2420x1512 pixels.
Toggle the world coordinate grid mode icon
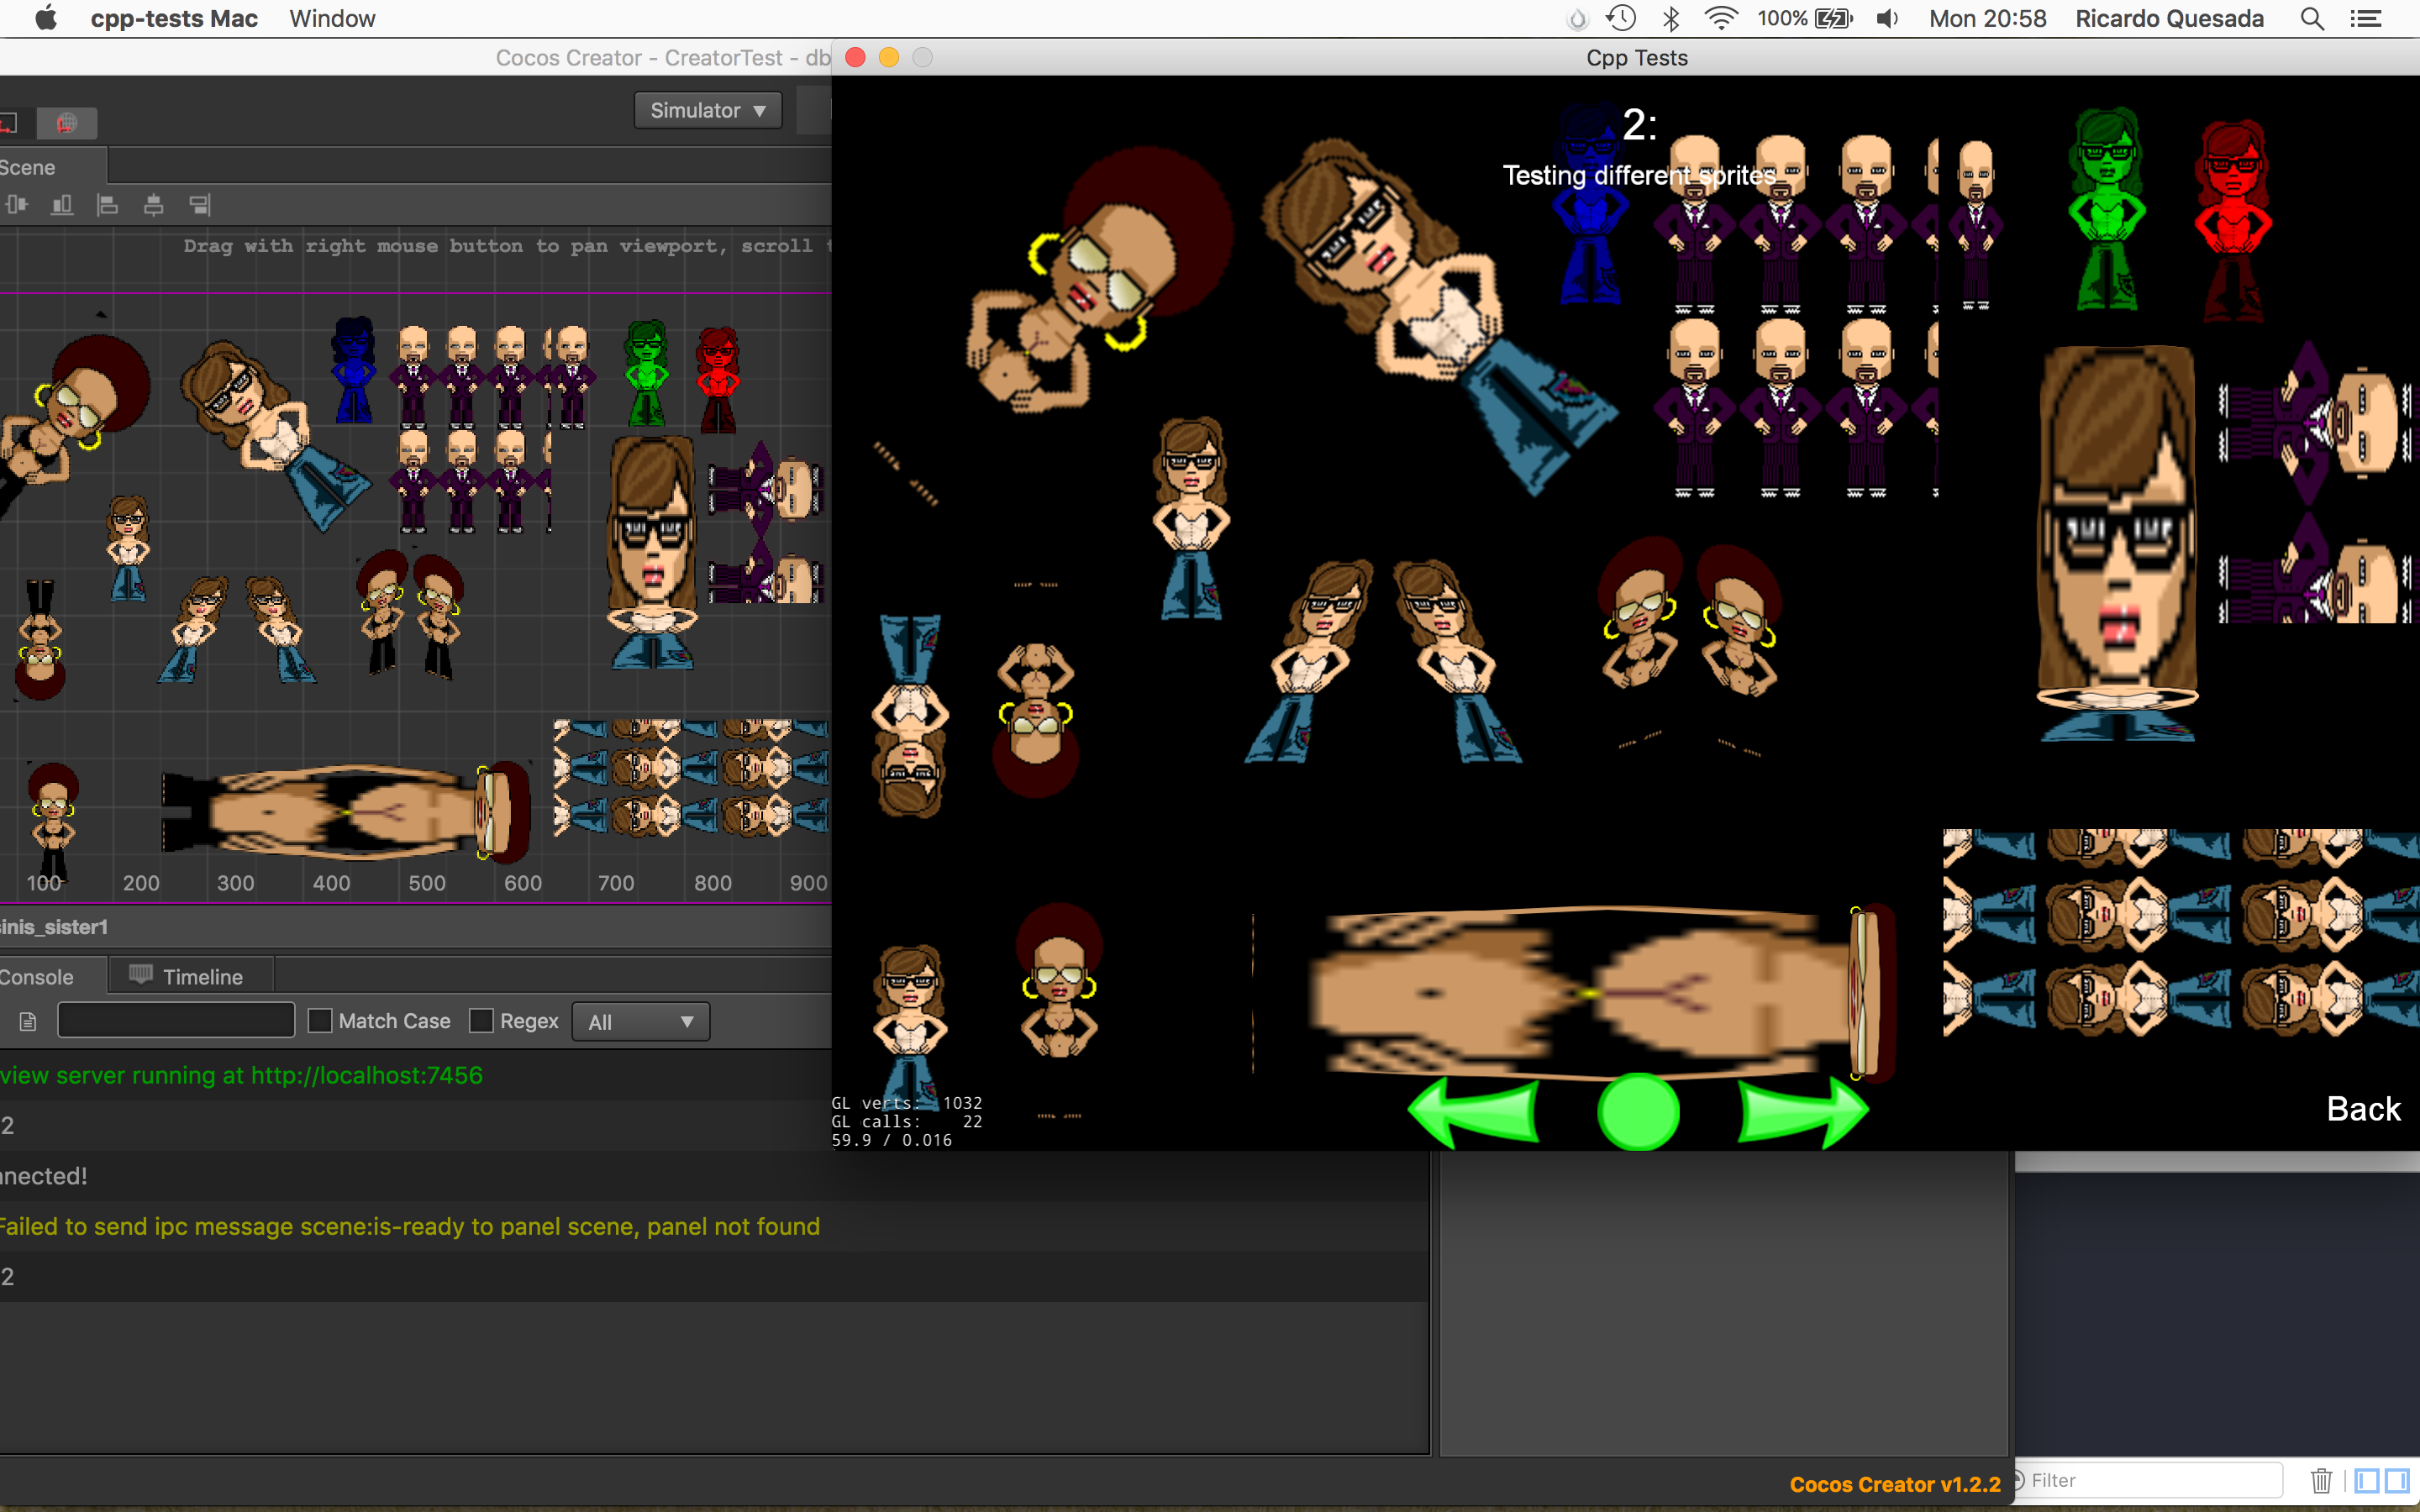coord(67,123)
